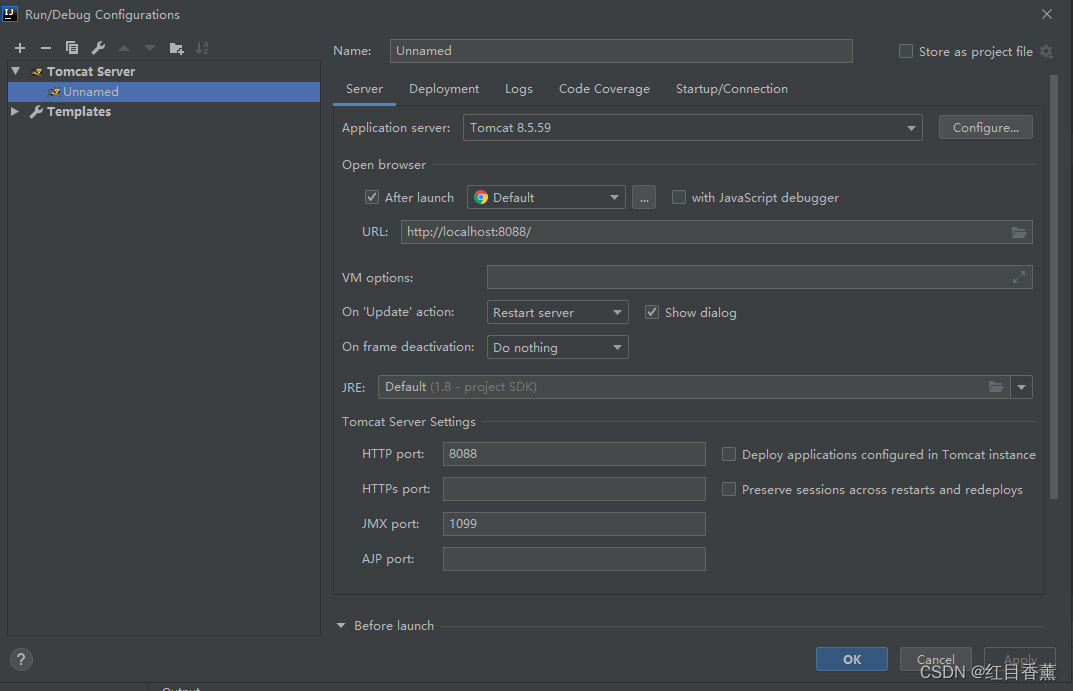Open the Code Coverage tab
1073x691 pixels.
[x=604, y=89]
